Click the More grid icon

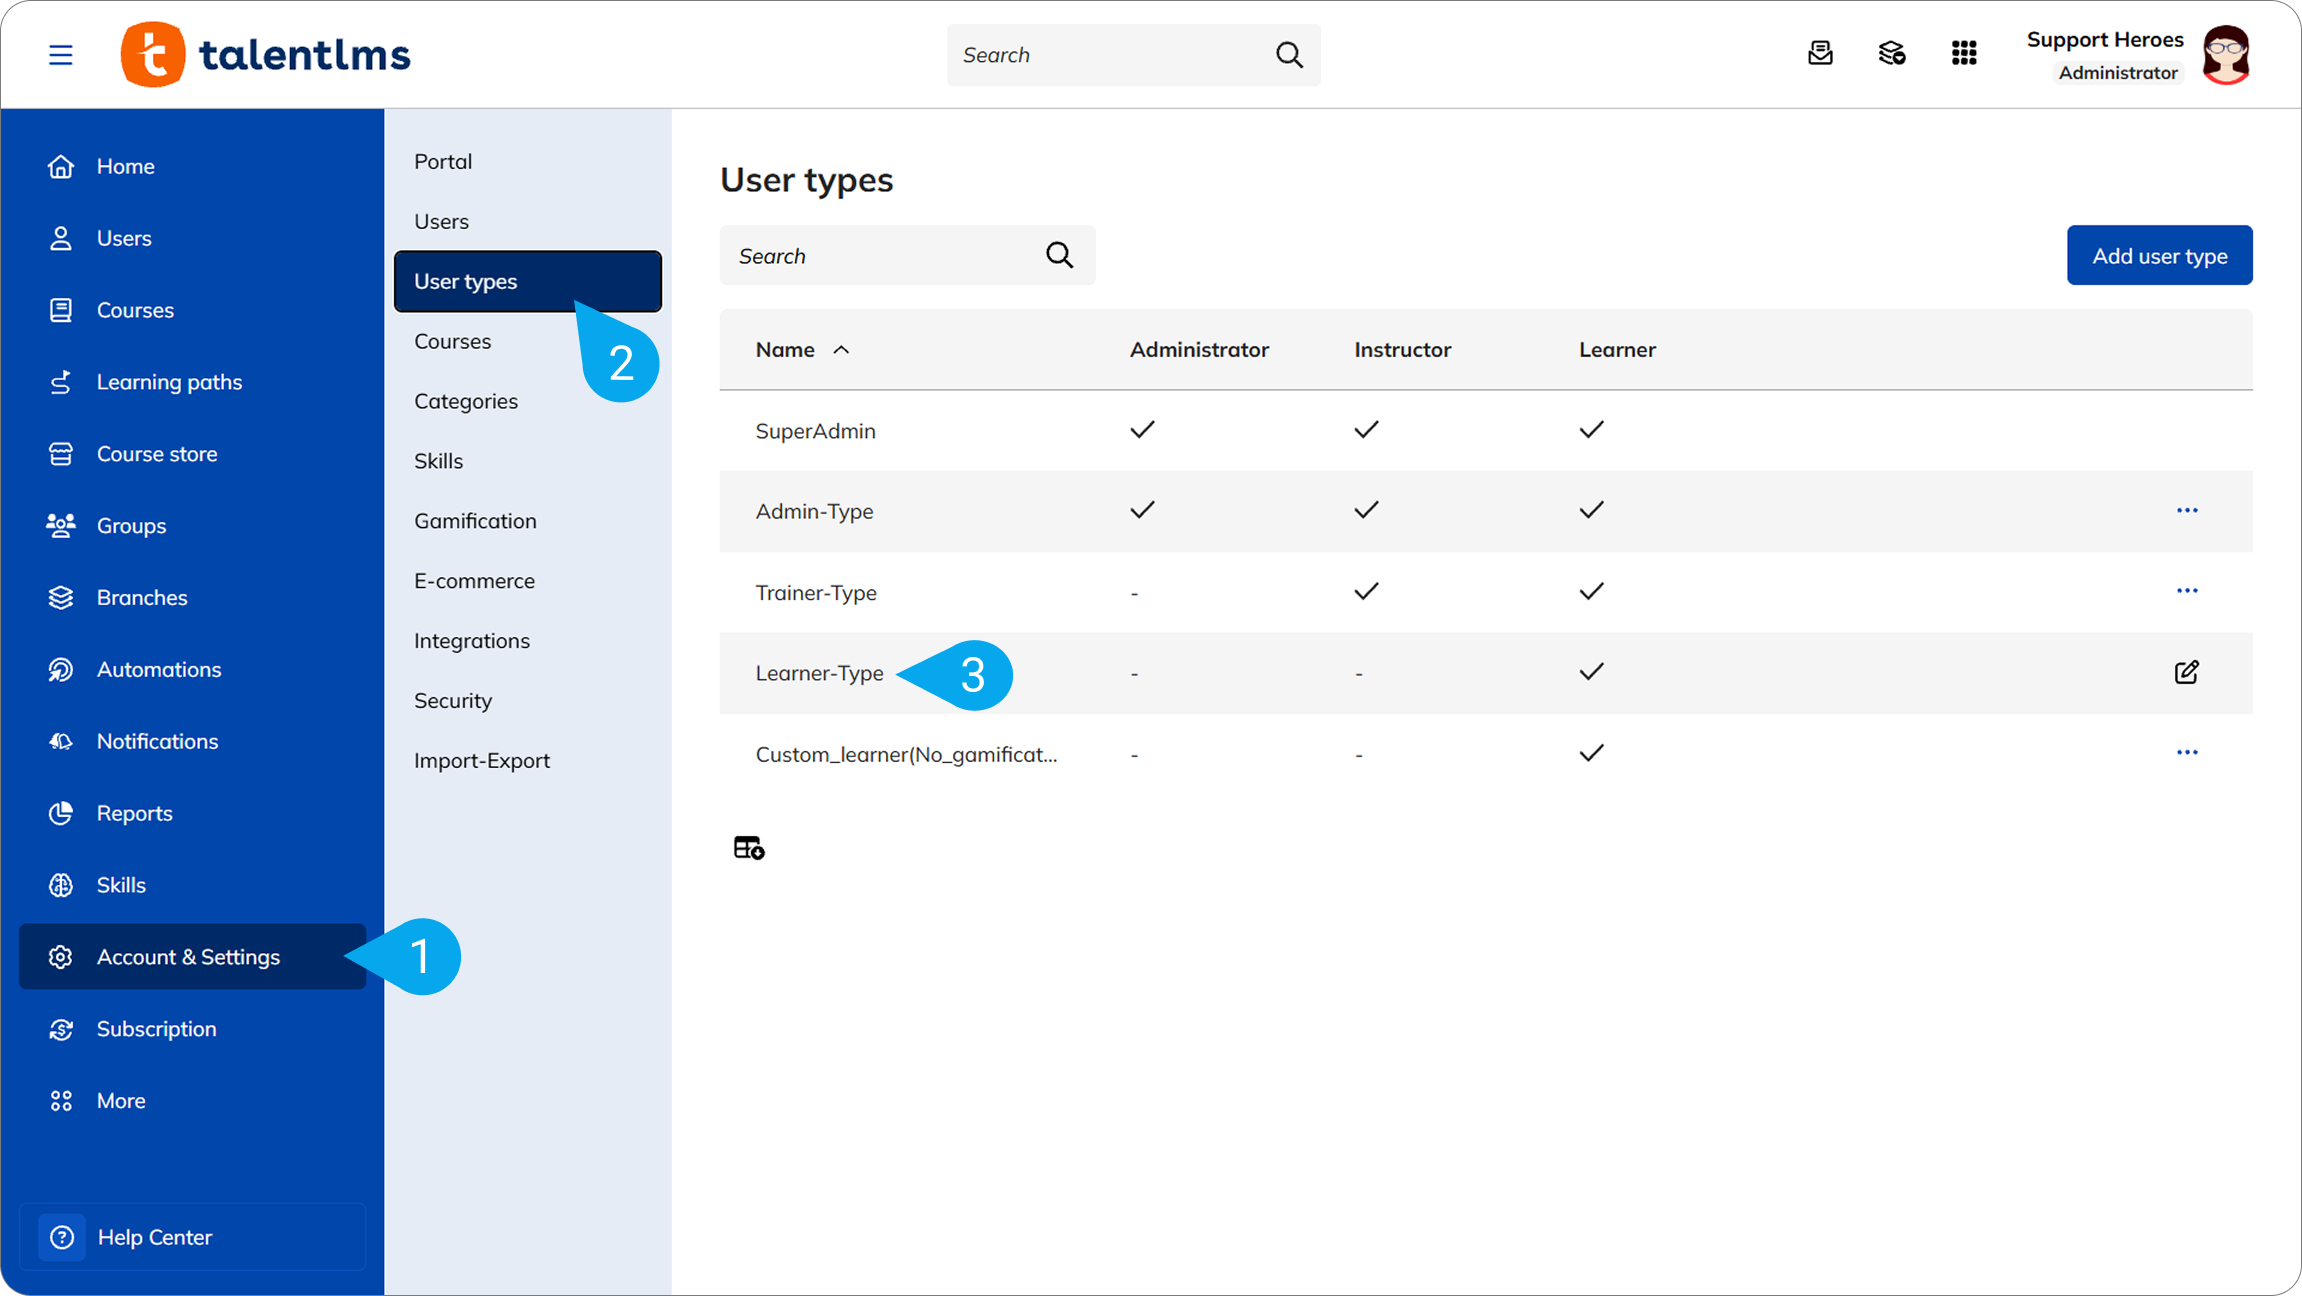pos(61,1101)
